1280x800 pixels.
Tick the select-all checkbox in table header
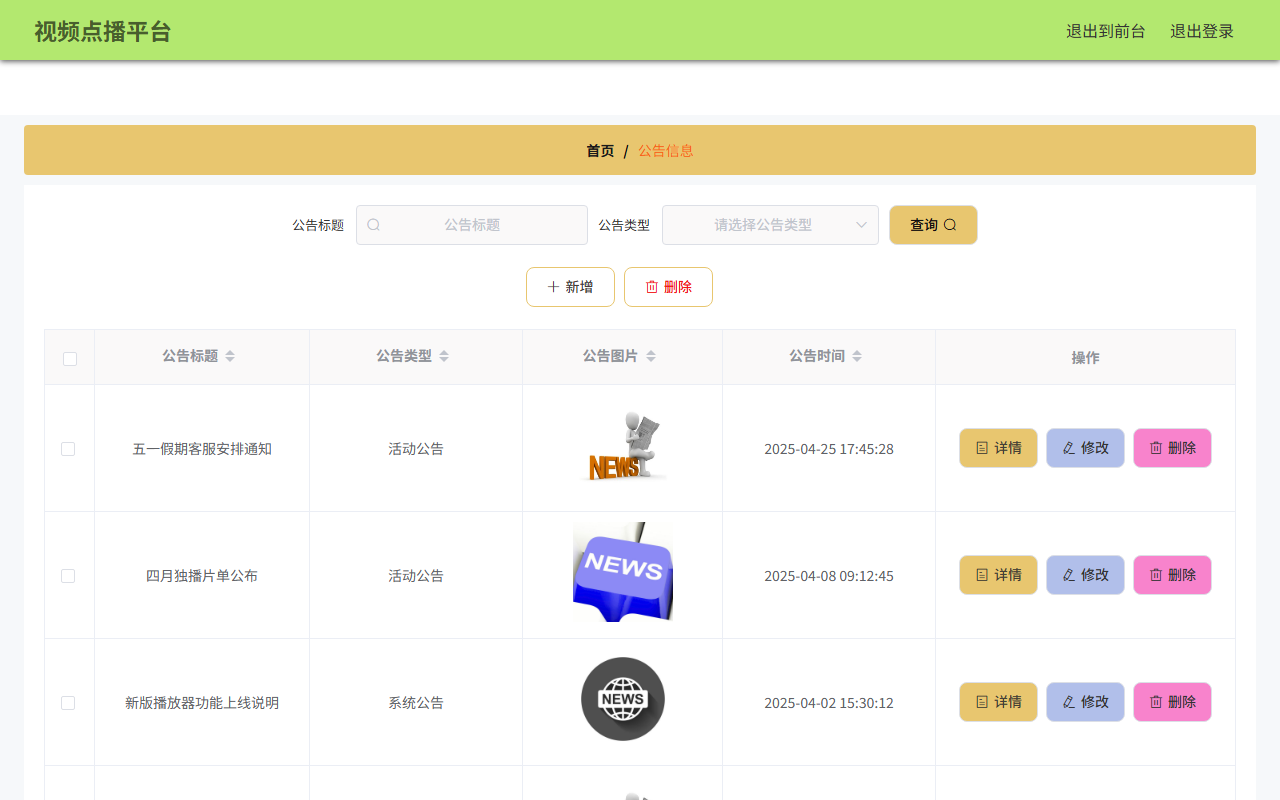(70, 358)
